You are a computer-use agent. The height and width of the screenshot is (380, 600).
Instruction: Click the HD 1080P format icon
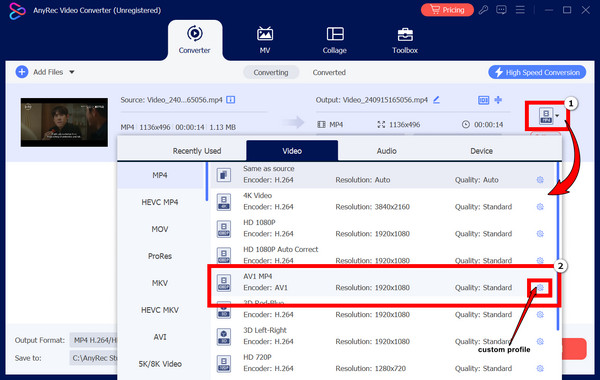pos(224,229)
